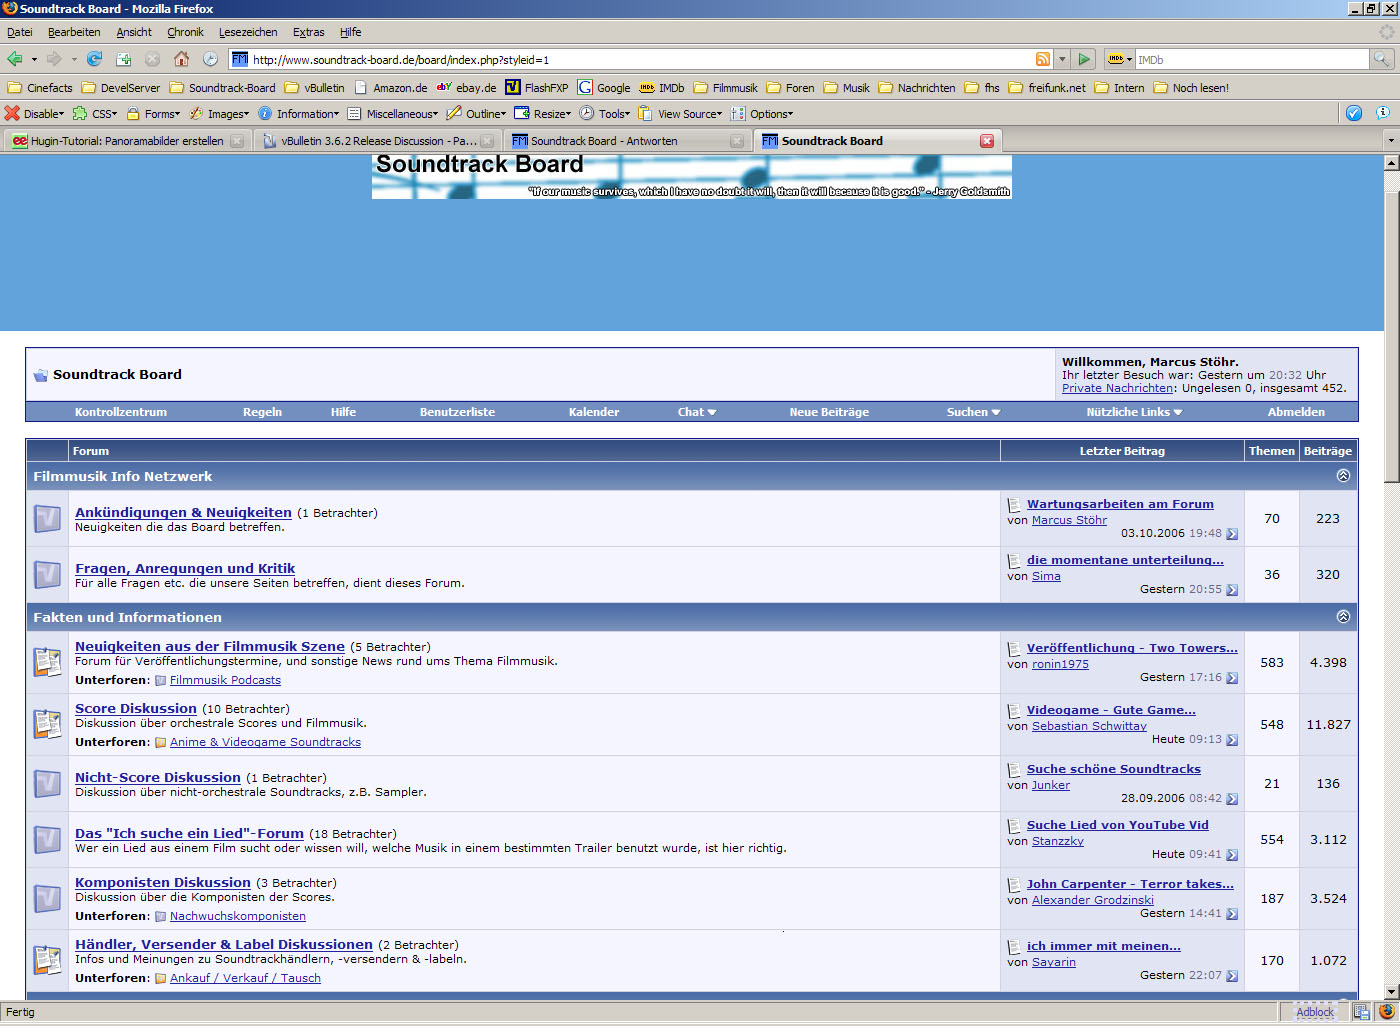Click the blue checkmark validation icon

tap(1353, 113)
